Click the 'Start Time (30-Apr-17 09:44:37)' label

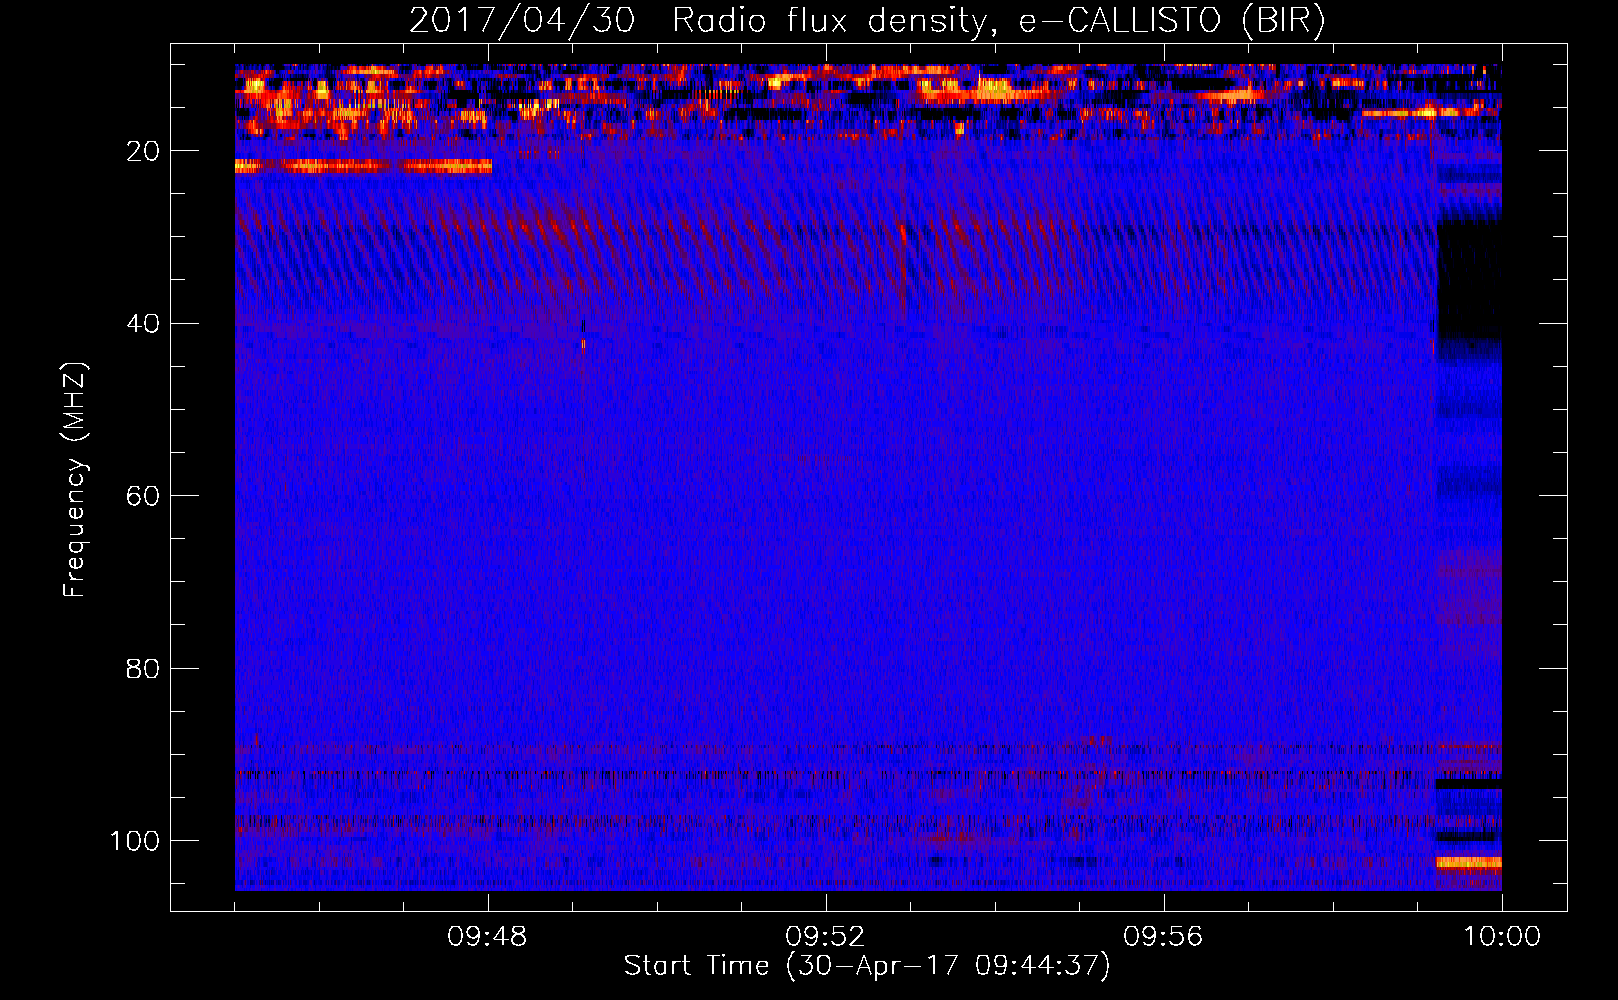pos(867,966)
